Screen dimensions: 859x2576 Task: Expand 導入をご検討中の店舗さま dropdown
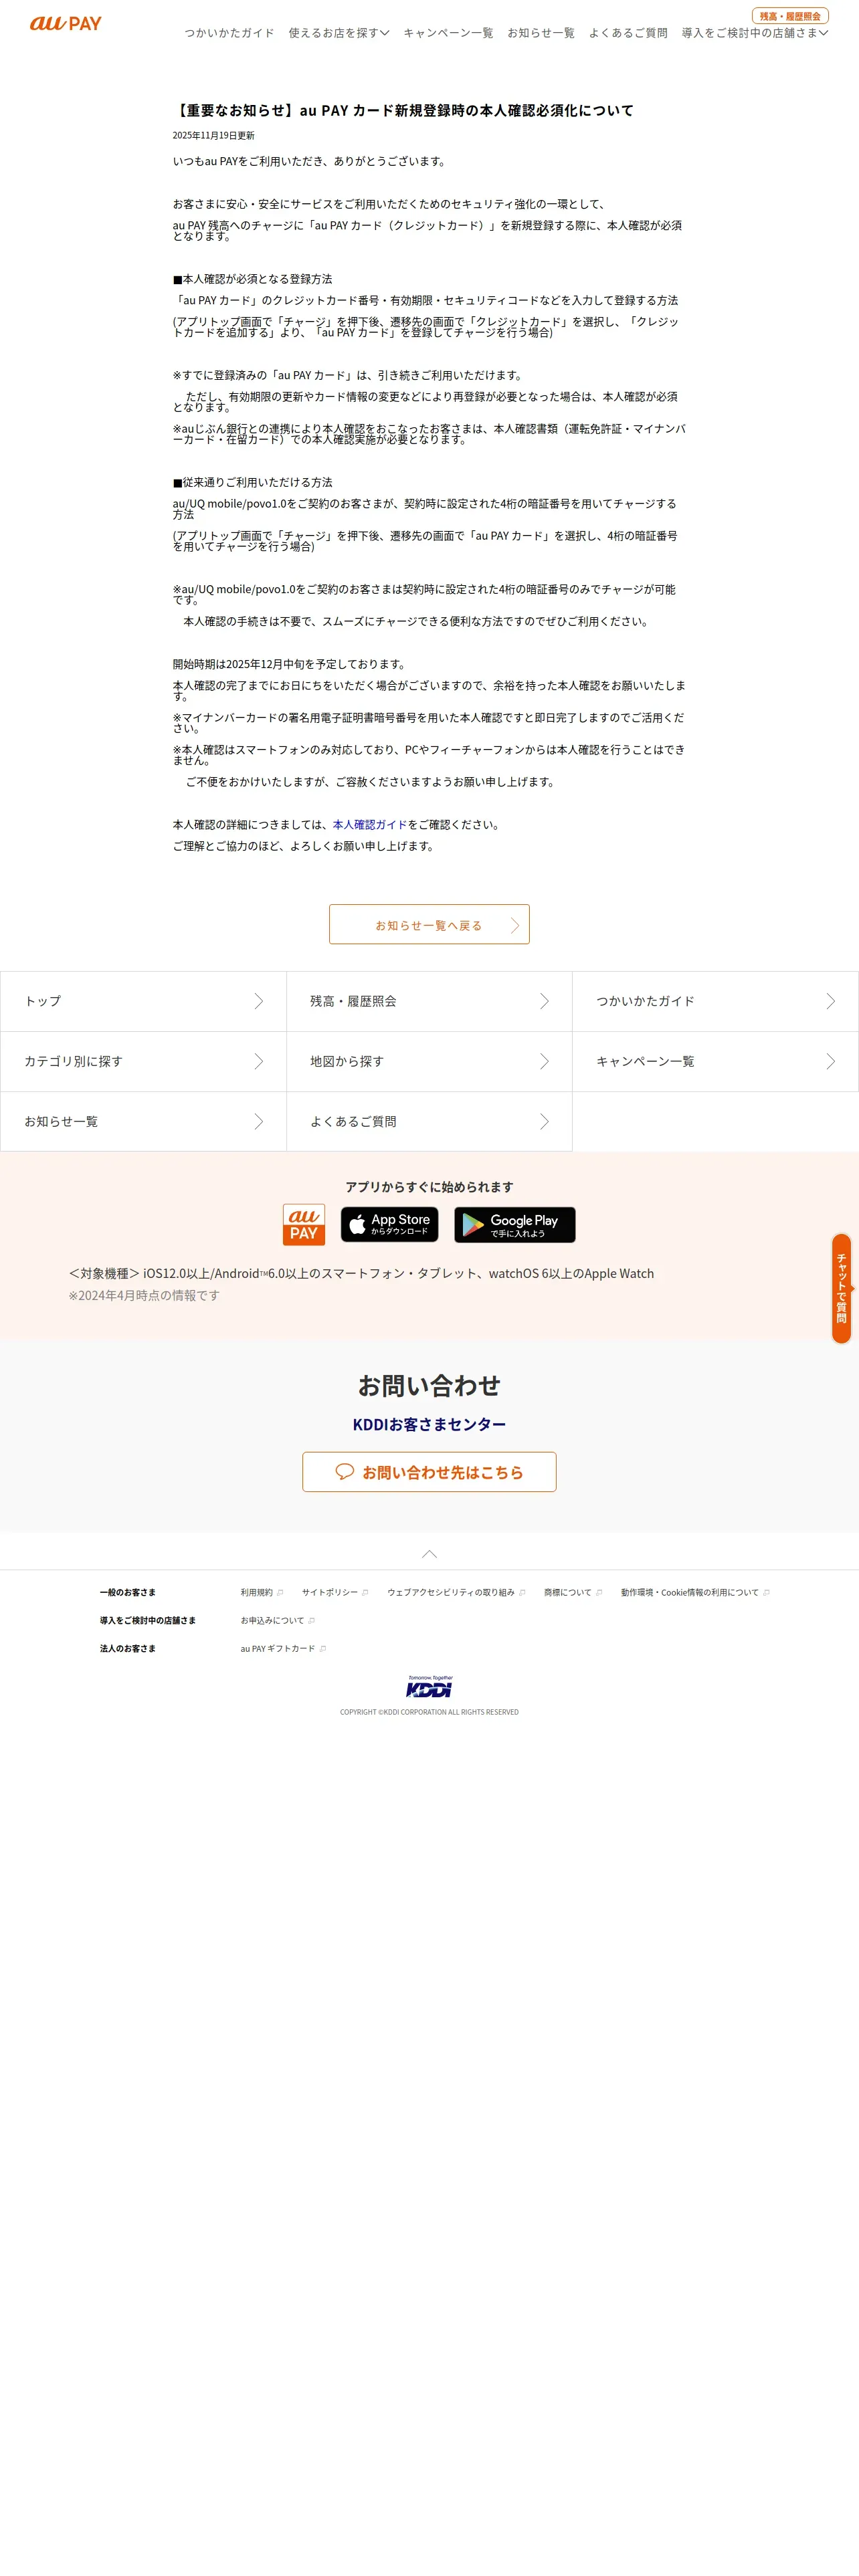[x=755, y=33]
